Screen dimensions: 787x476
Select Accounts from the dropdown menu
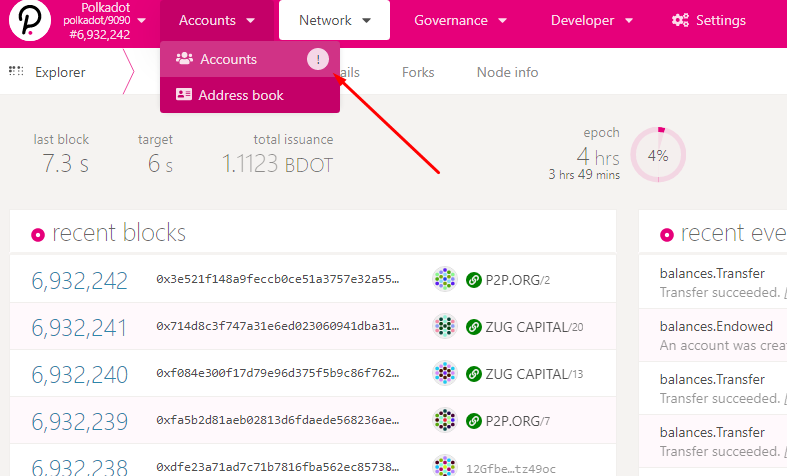228,60
